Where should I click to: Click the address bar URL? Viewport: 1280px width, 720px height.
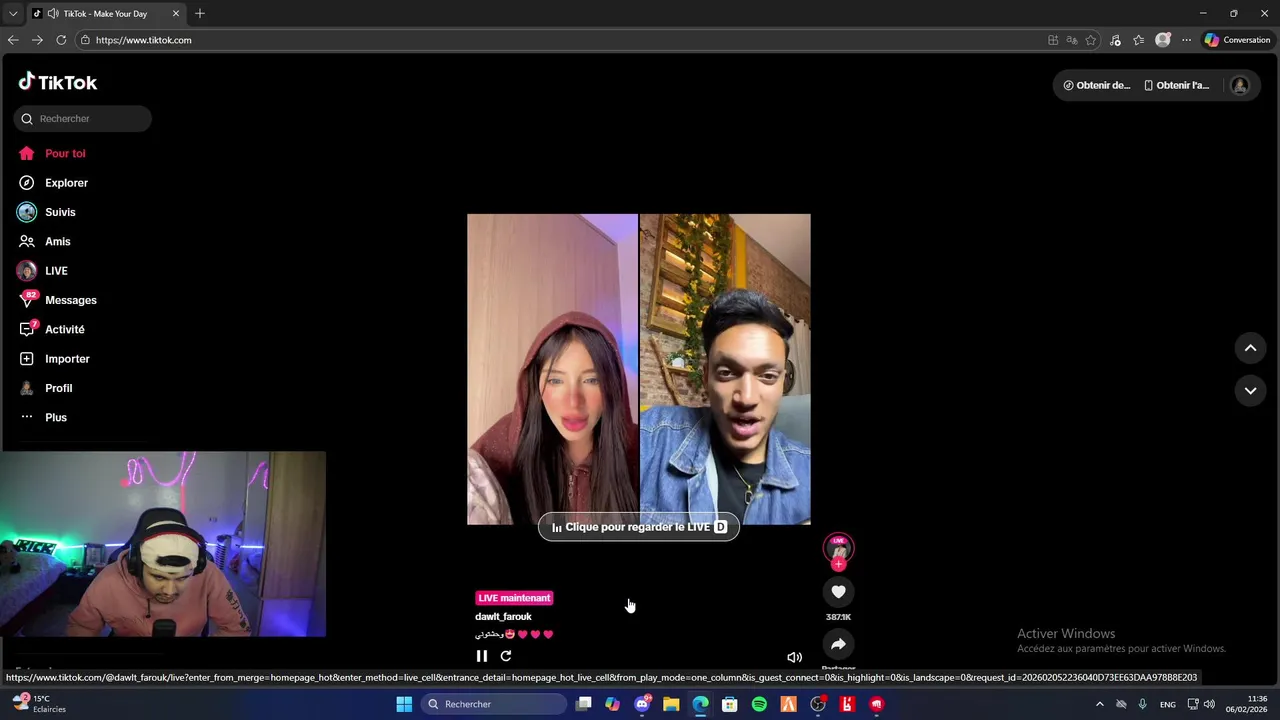point(143,40)
